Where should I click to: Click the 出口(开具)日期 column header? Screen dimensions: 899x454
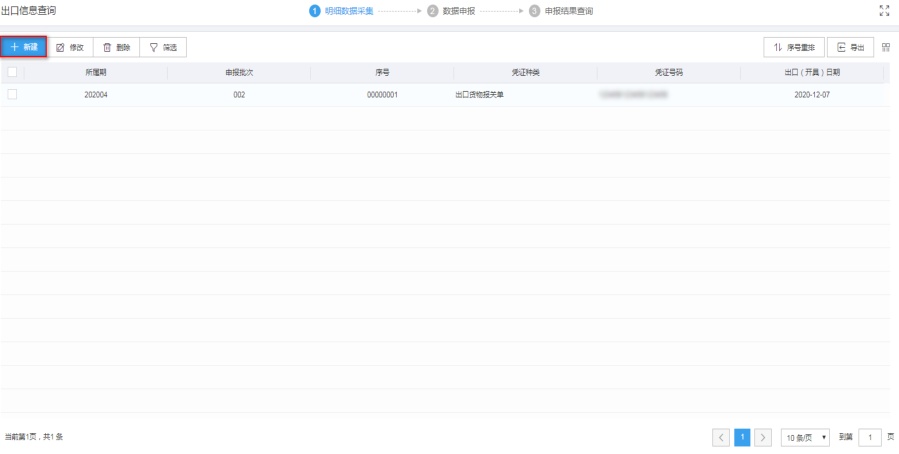click(812, 73)
